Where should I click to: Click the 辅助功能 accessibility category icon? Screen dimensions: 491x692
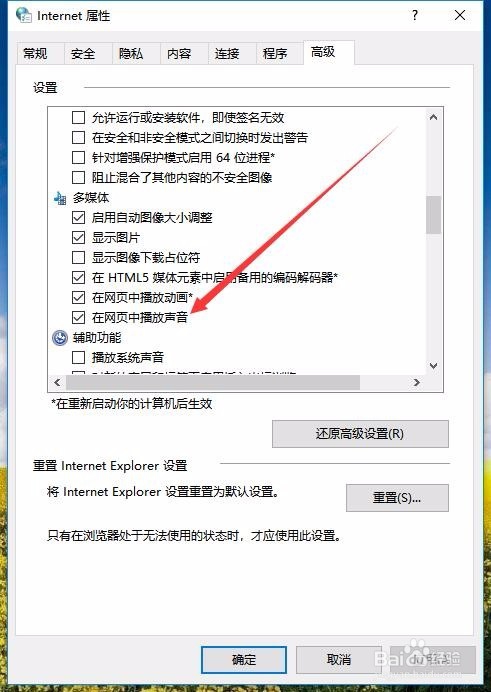pyautogui.click(x=60, y=338)
